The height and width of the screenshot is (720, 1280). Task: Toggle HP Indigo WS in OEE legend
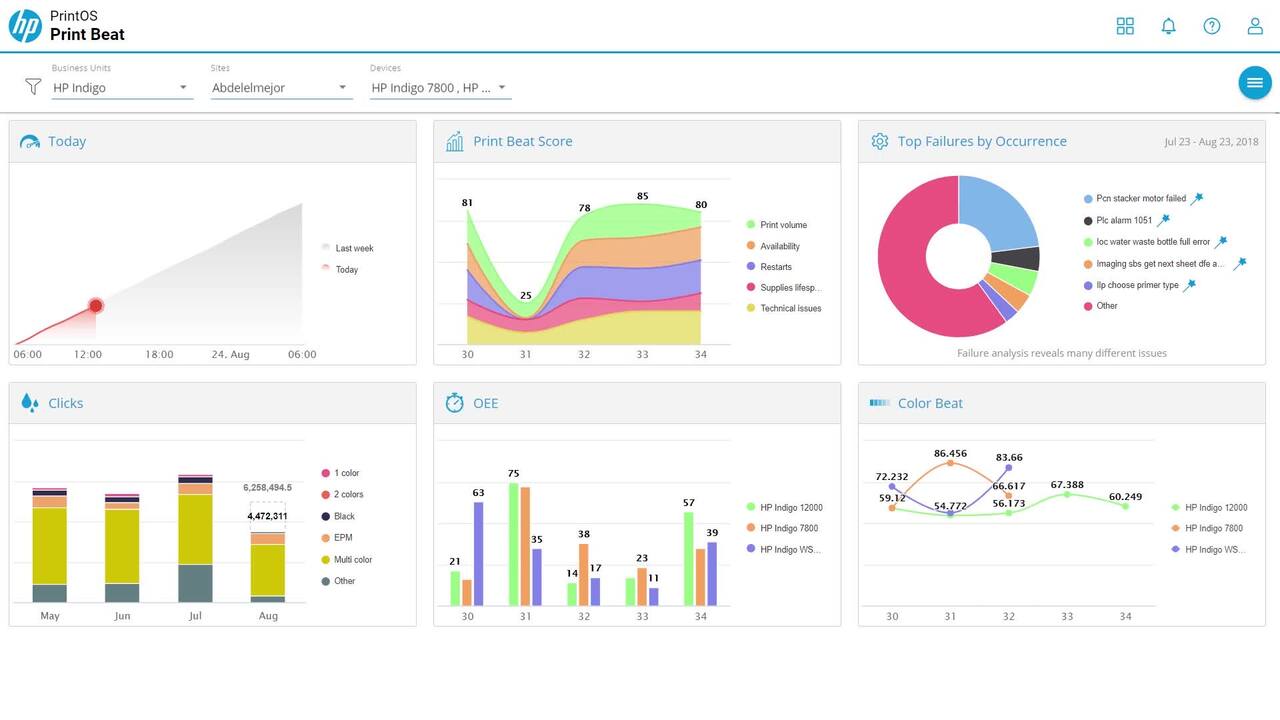click(x=784, y=549)
